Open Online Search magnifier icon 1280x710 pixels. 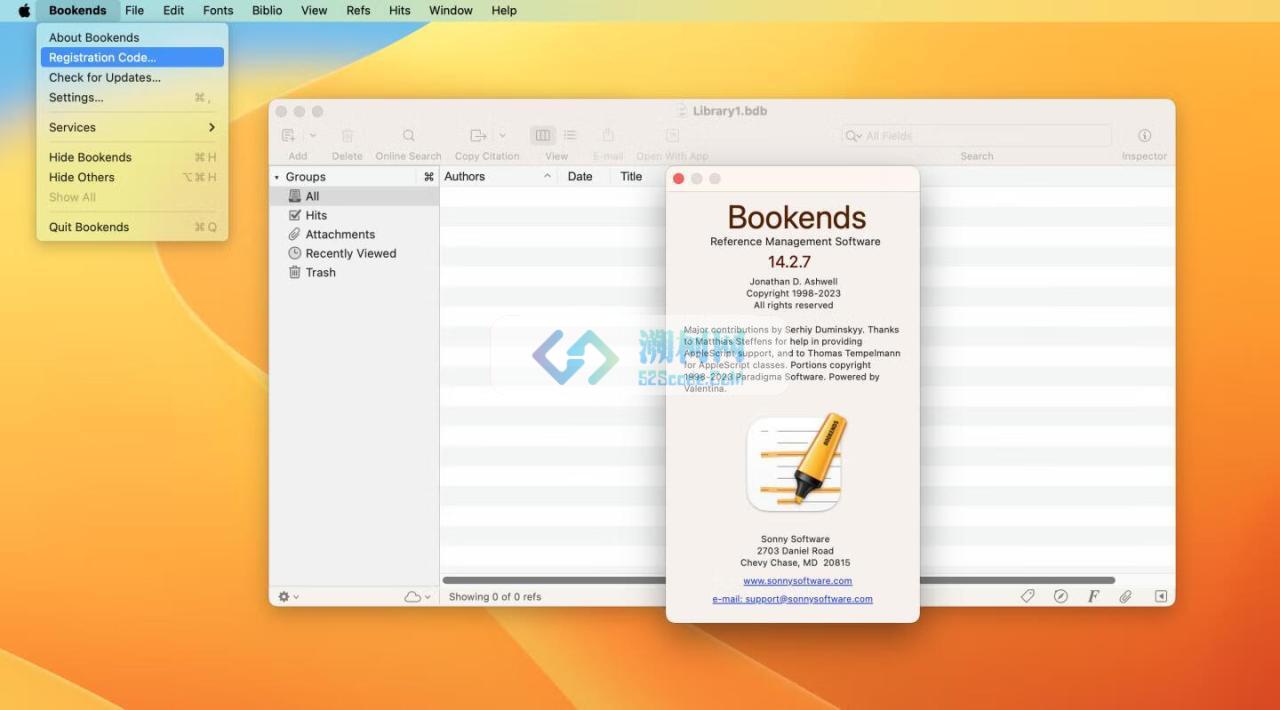pyautogui.click(x=408, y=135)
